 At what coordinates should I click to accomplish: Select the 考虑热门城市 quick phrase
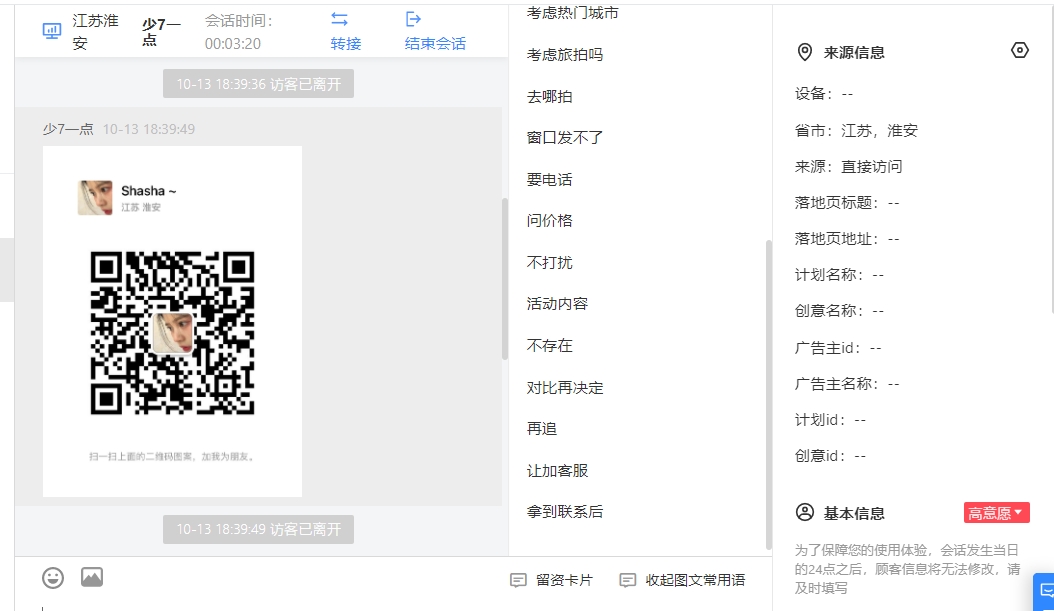pos(573,13)
